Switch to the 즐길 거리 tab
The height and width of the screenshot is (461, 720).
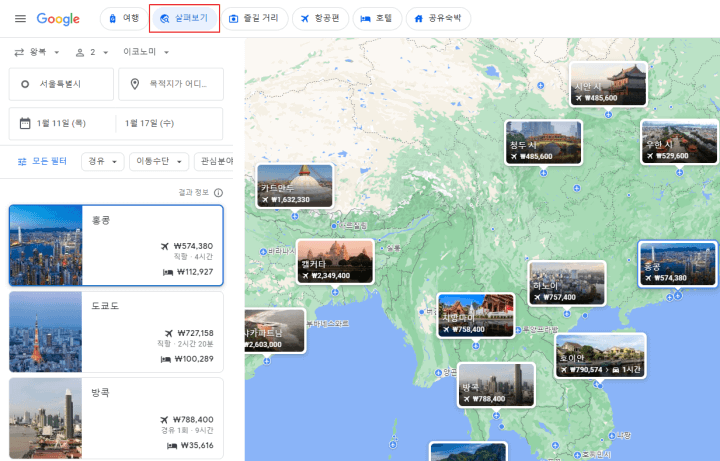tap(254, 18)
